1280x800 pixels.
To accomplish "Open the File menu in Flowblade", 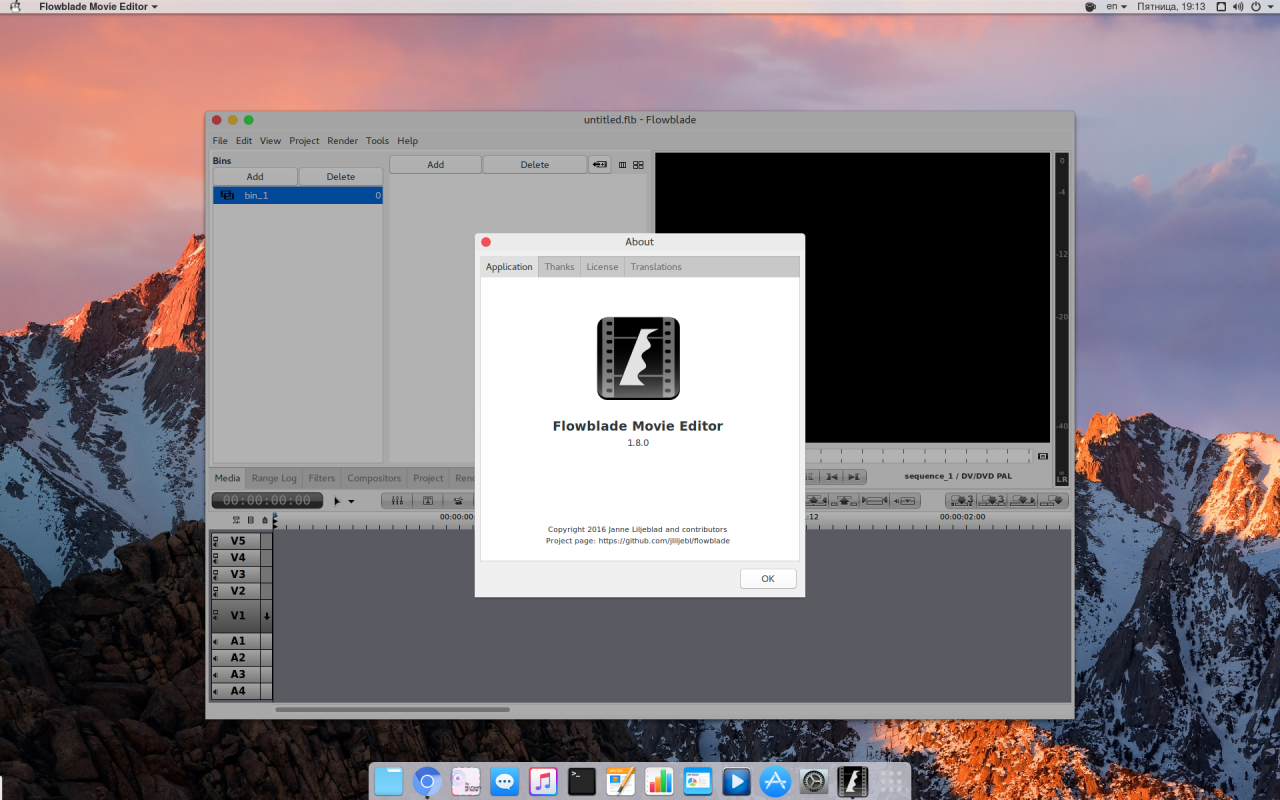I will tap(220, 141).
